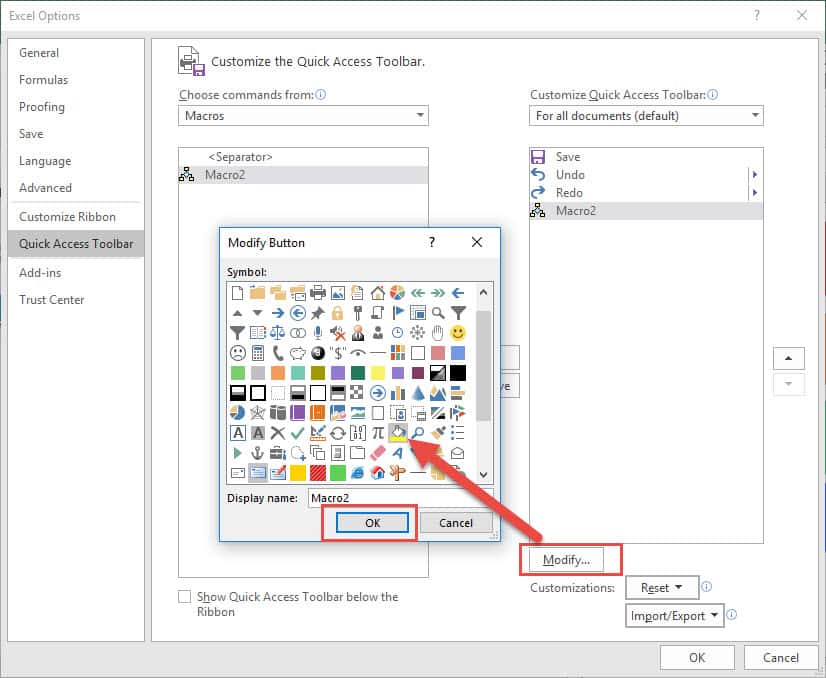Choose the circular refresh arrows symbol
The width and height of the screenshot is (826, 678).
[x=338, y=433]
